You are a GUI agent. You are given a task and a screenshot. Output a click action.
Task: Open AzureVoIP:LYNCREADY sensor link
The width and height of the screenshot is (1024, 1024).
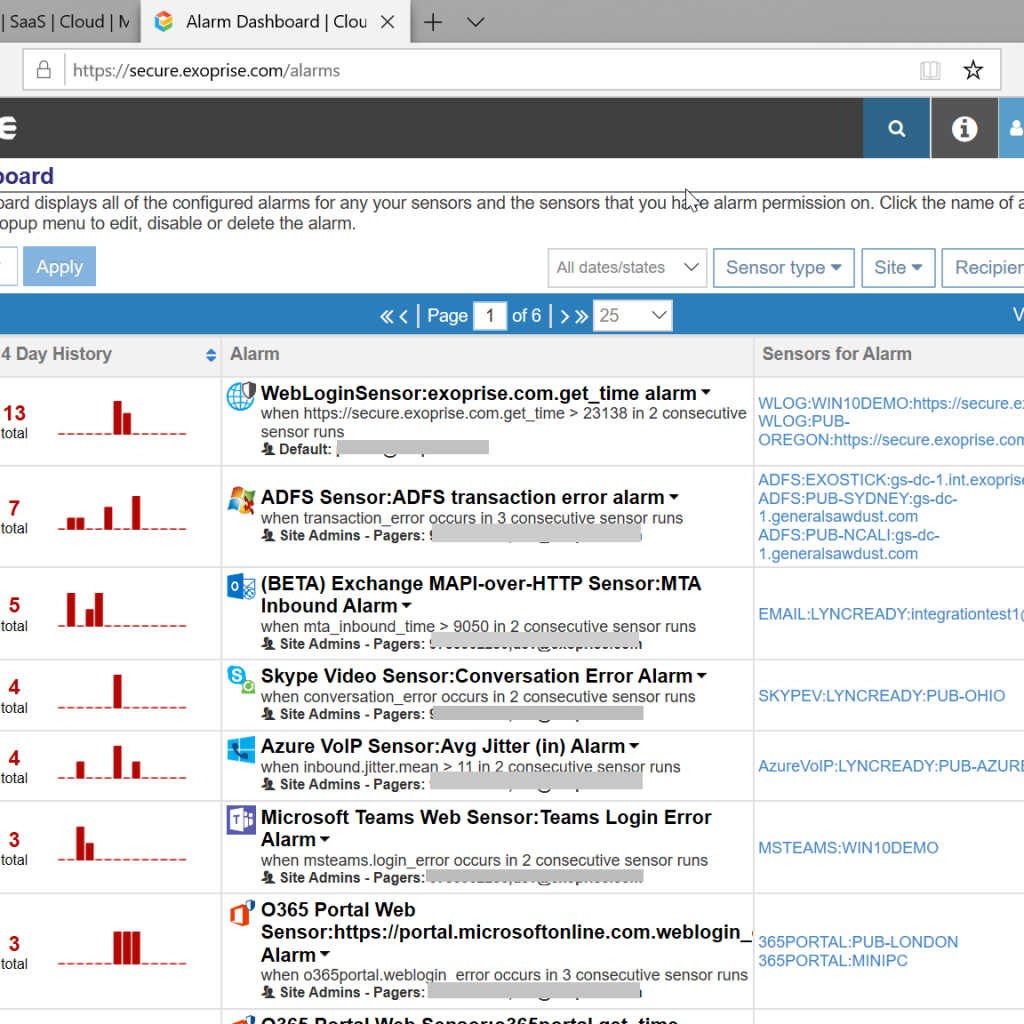891,766
